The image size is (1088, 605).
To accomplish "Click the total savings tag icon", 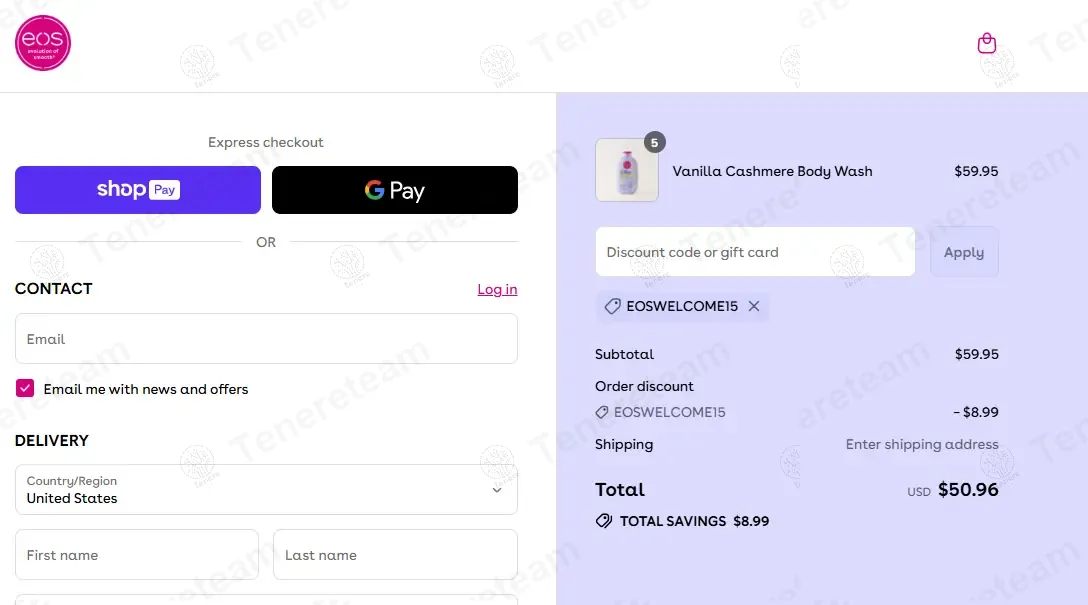I will pos(603,521).
